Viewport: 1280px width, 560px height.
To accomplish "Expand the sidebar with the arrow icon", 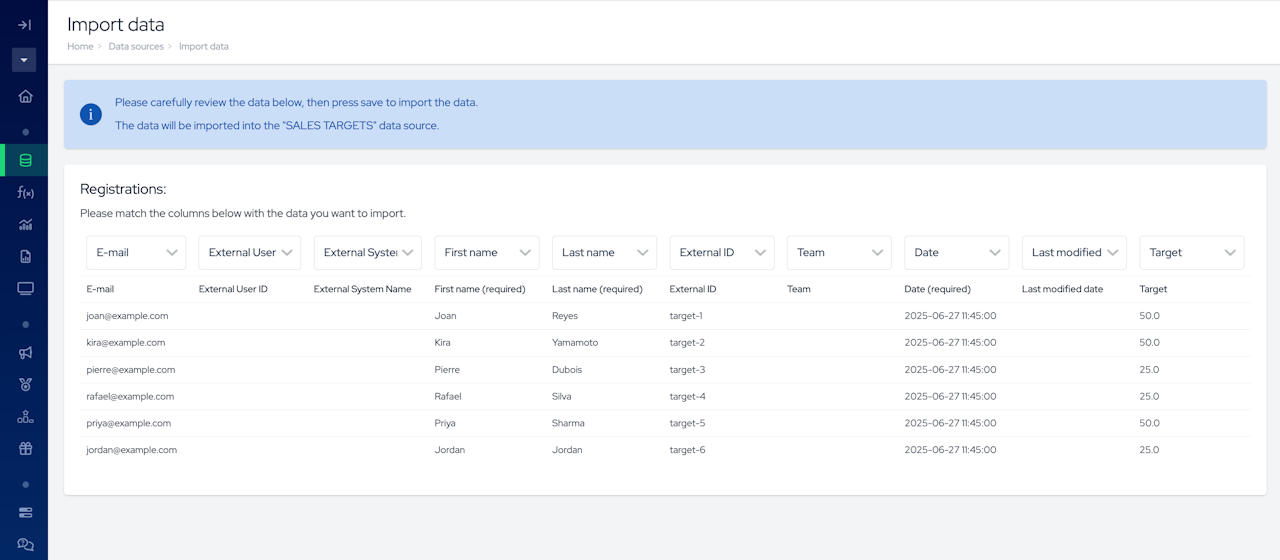I will pyautogui.click(x=25, y=25).
